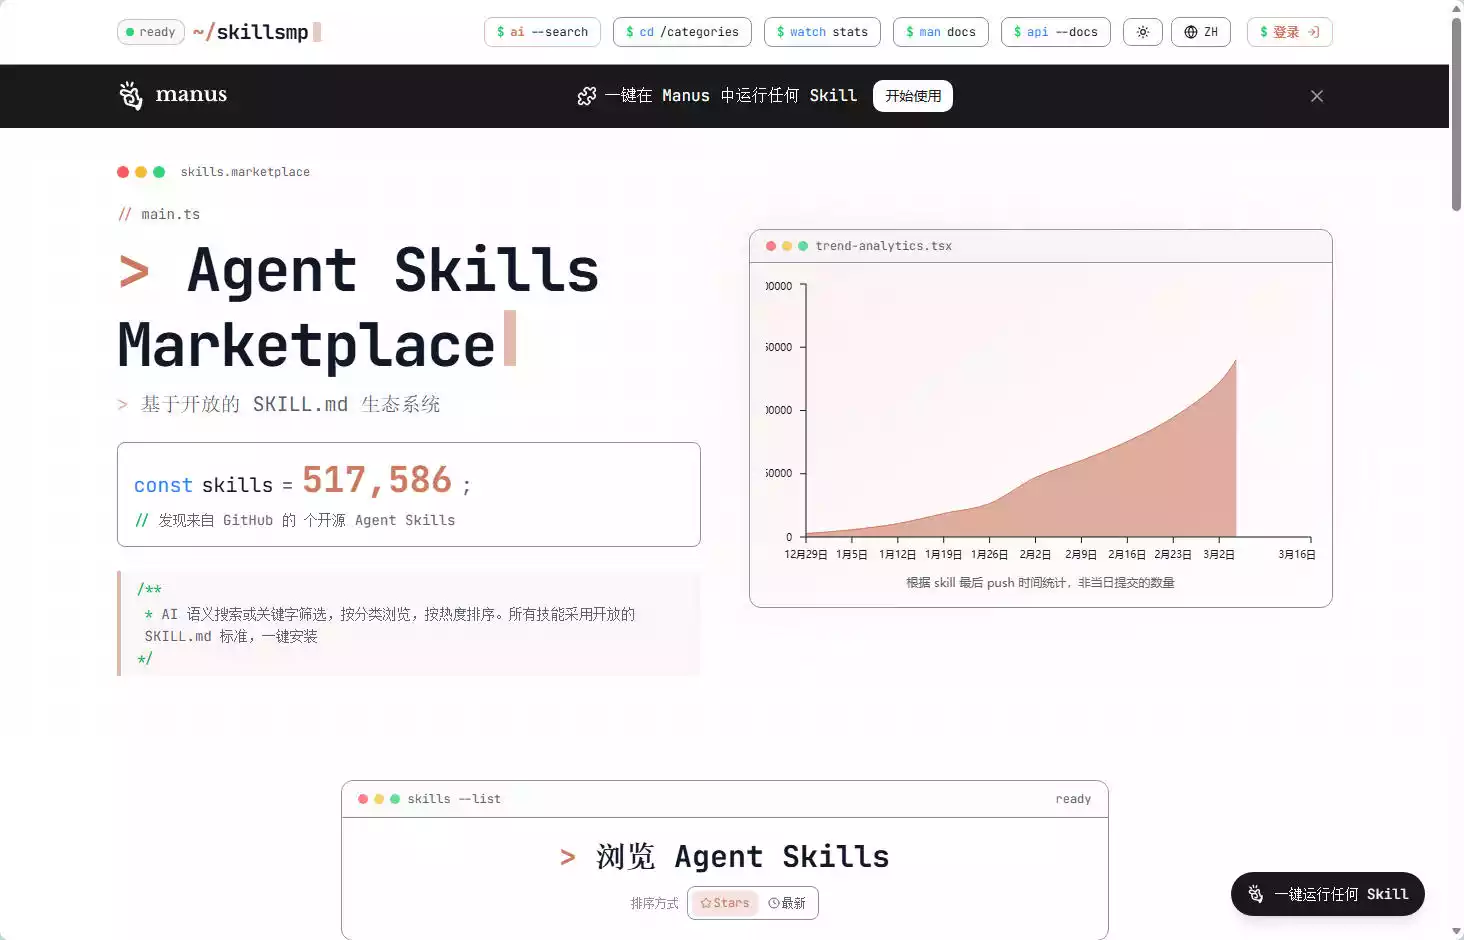Screen dimensions: 1464x940
Task: Open the "$ api --docs" nav item
Action: [1056, 32]
